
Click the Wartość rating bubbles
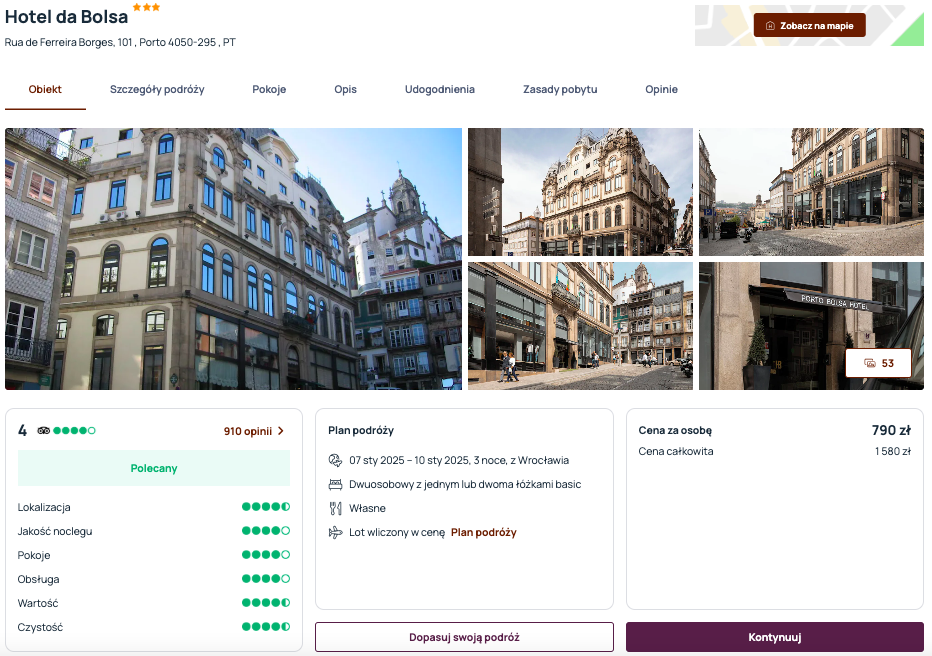[266, 603]
